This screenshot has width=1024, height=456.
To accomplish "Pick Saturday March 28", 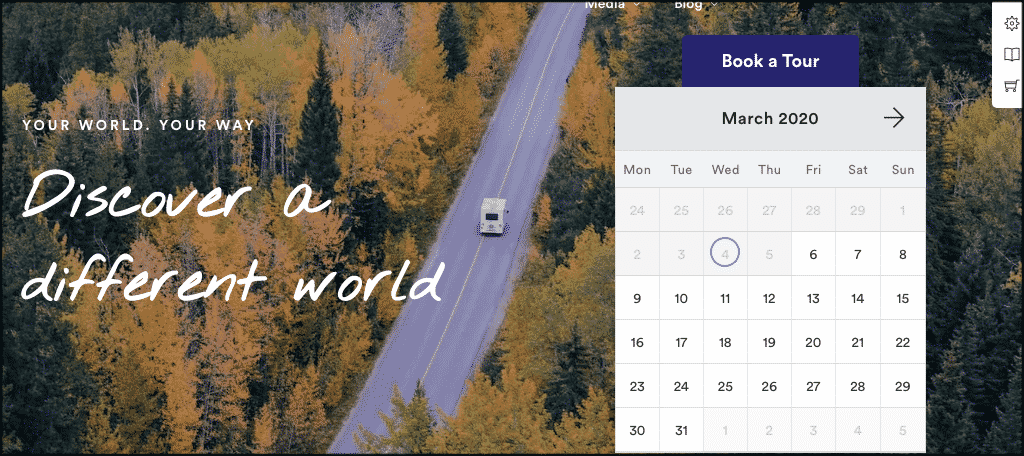I will tap(857, 386).
